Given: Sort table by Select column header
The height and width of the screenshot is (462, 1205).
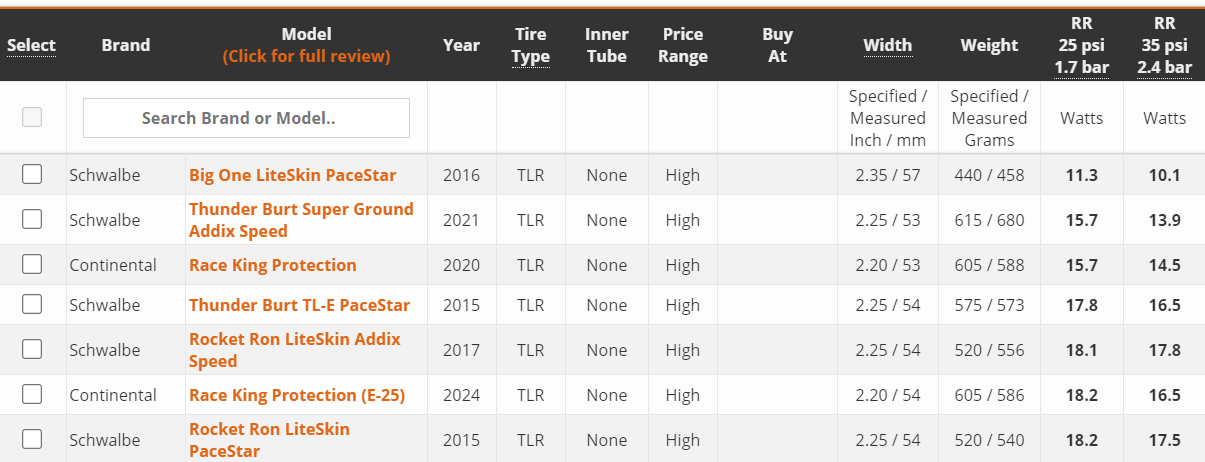Looking at the screenshot, I should pos(32,45).
